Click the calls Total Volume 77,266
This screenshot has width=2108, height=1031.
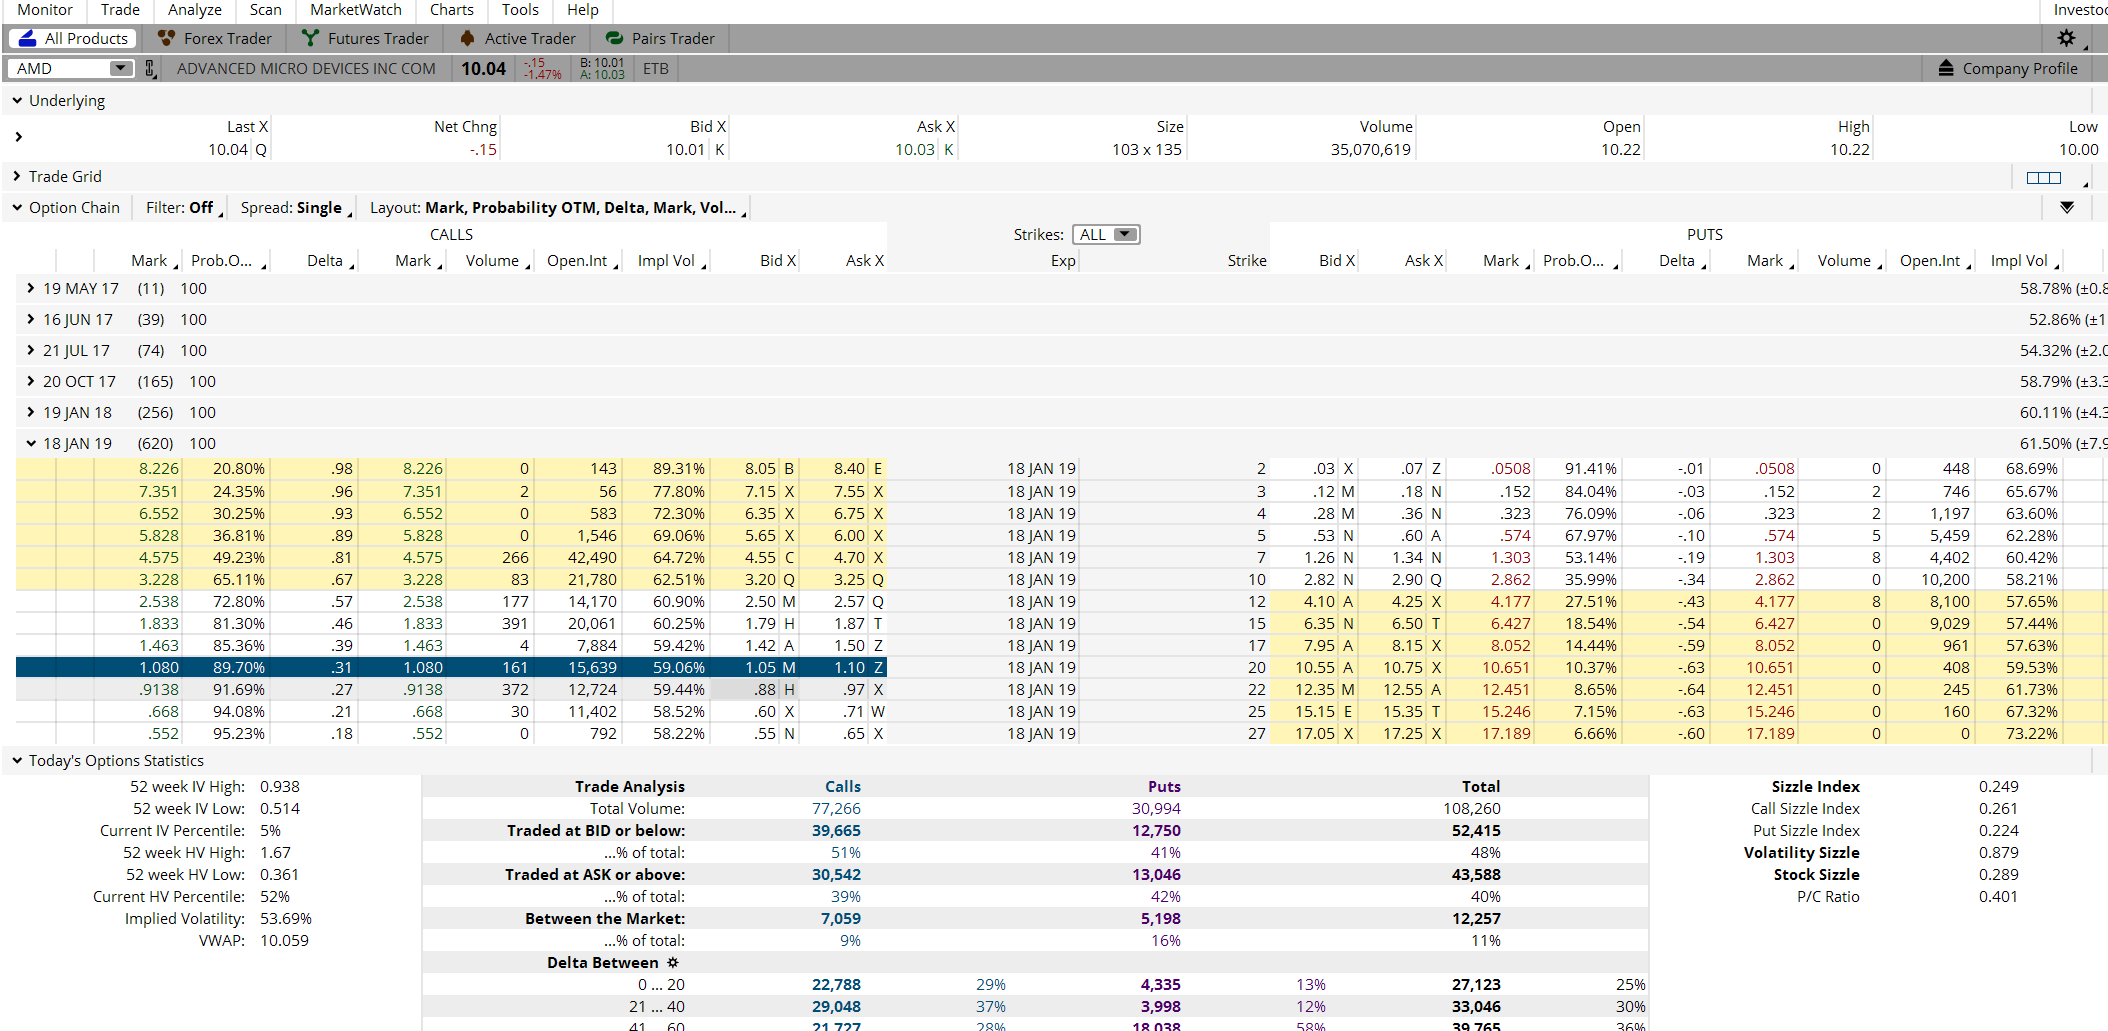836,809
